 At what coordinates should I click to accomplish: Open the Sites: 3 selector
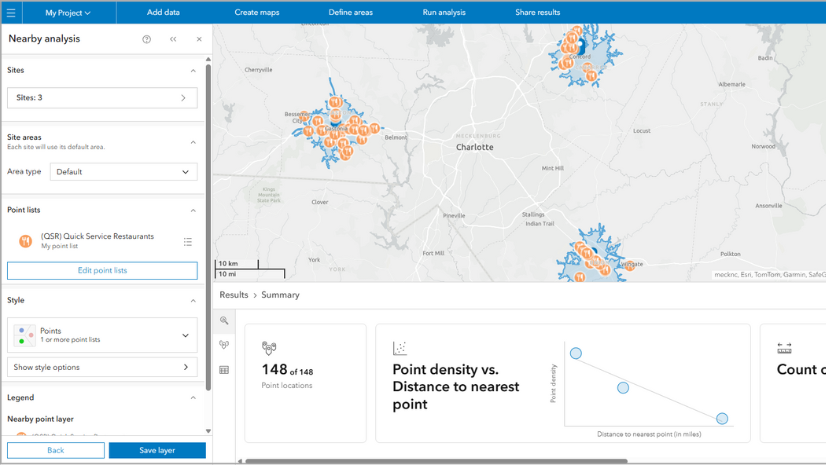pyautogui.click(x=102, y=98)
